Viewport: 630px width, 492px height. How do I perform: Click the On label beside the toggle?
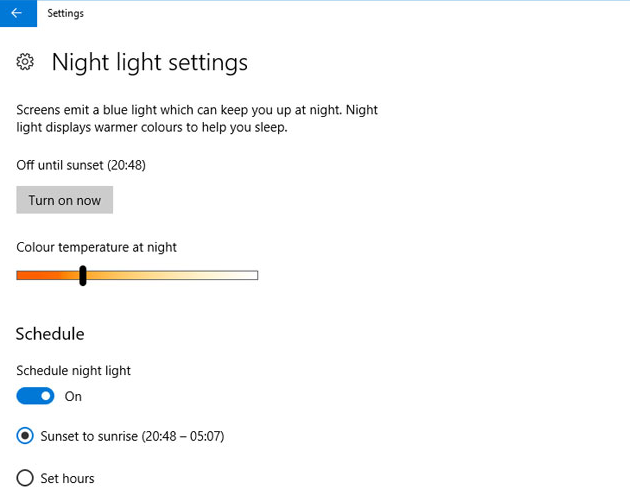(73, 396)
